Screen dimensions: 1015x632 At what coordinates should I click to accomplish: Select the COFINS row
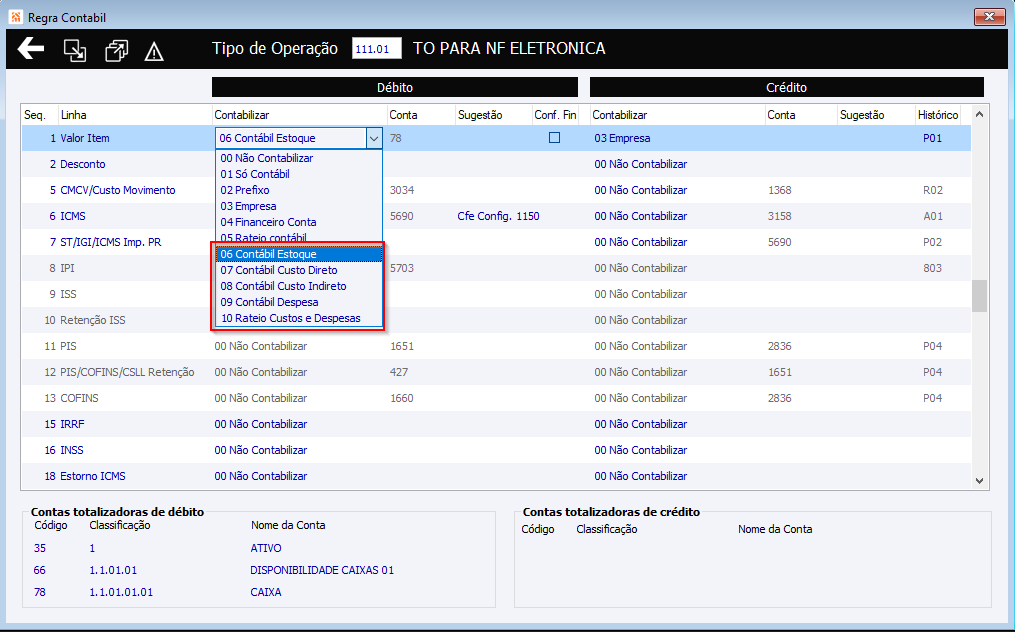point(496,398)
